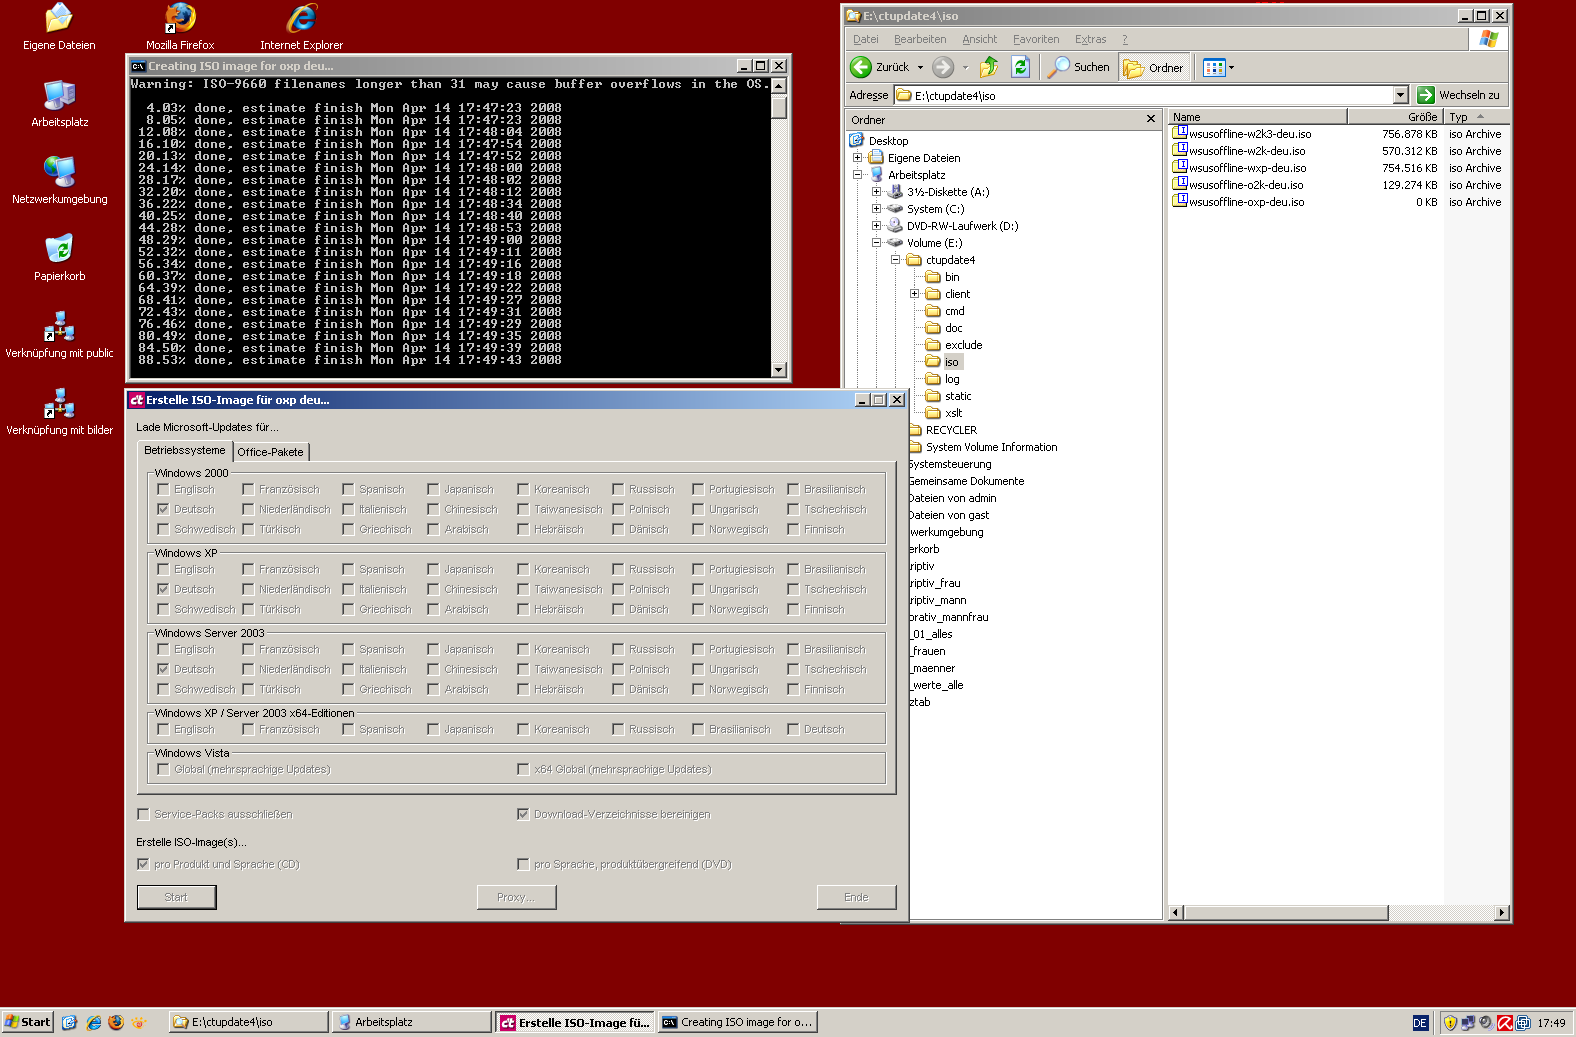
Task: Toggle pro Produkt und Sprache (CD) checkbox
Action: coord(143,864)
